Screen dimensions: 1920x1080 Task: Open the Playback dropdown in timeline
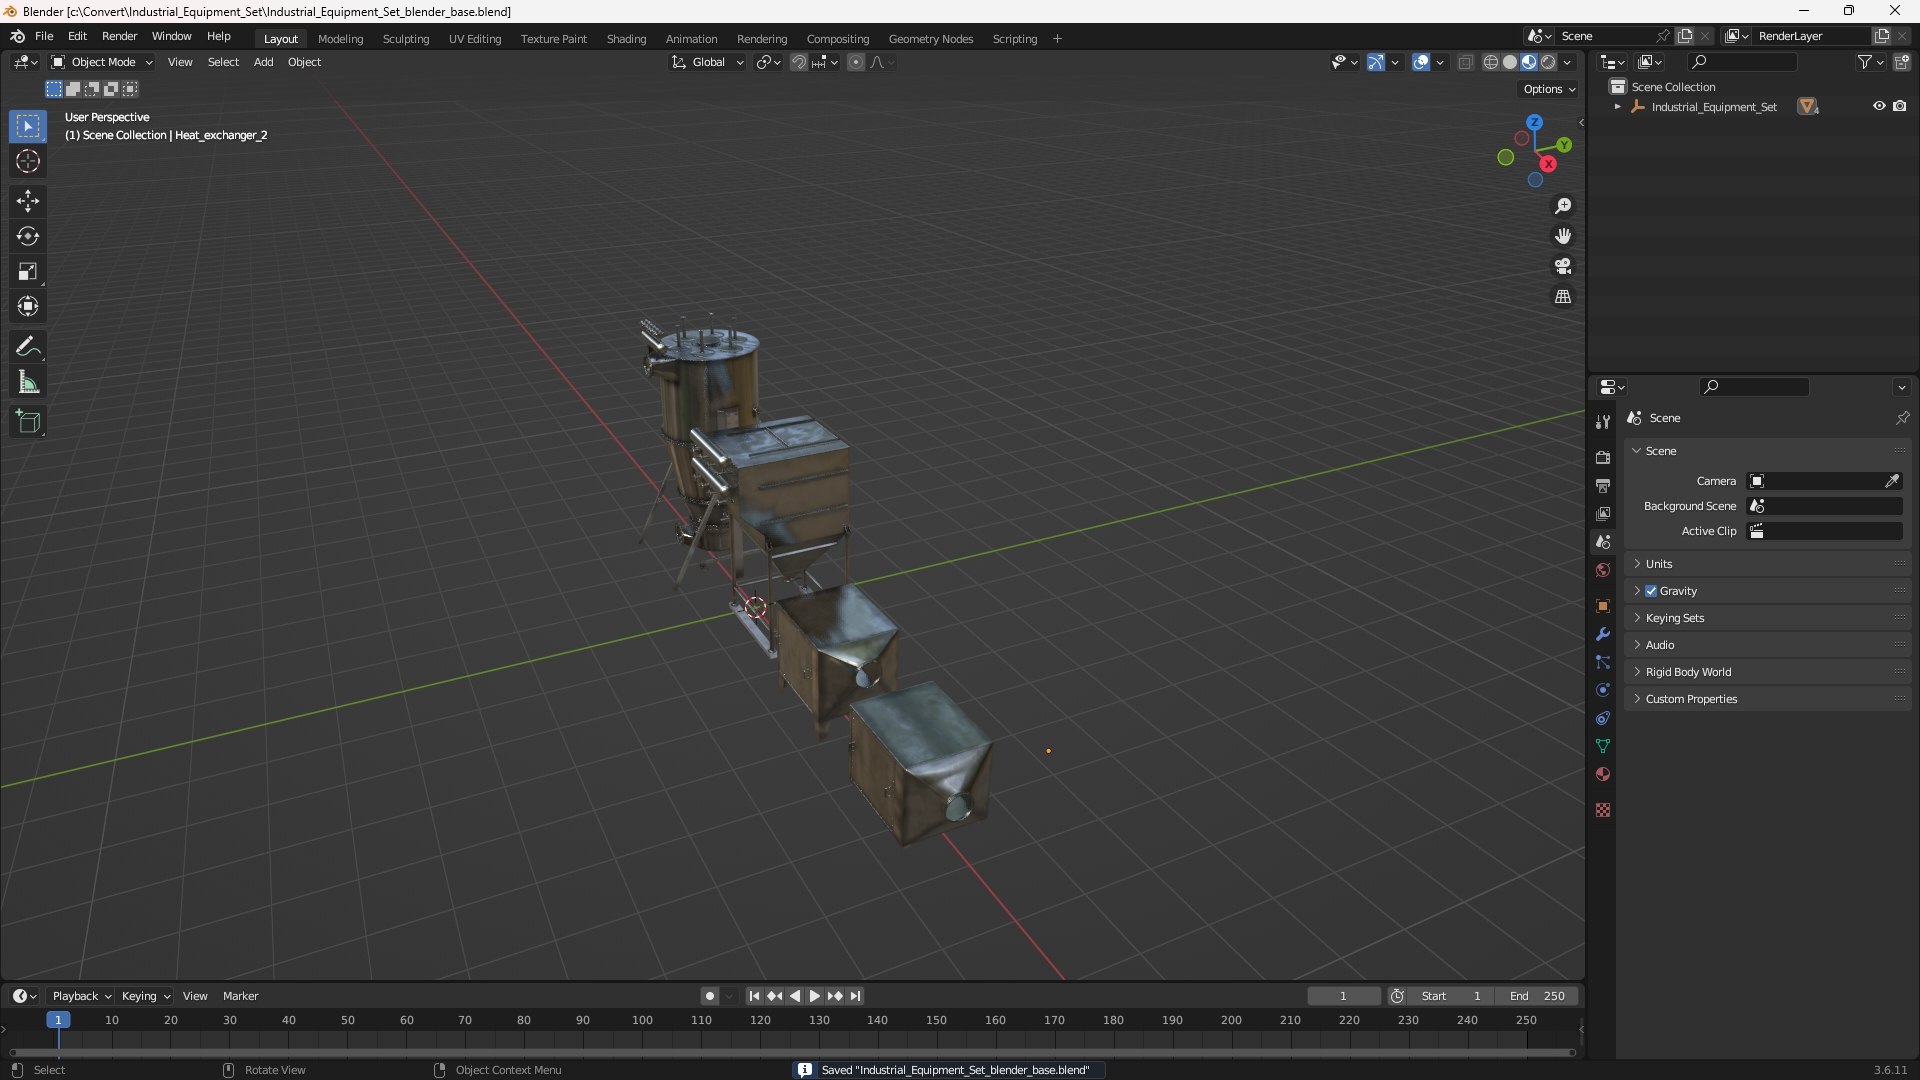tap(81, 996)
